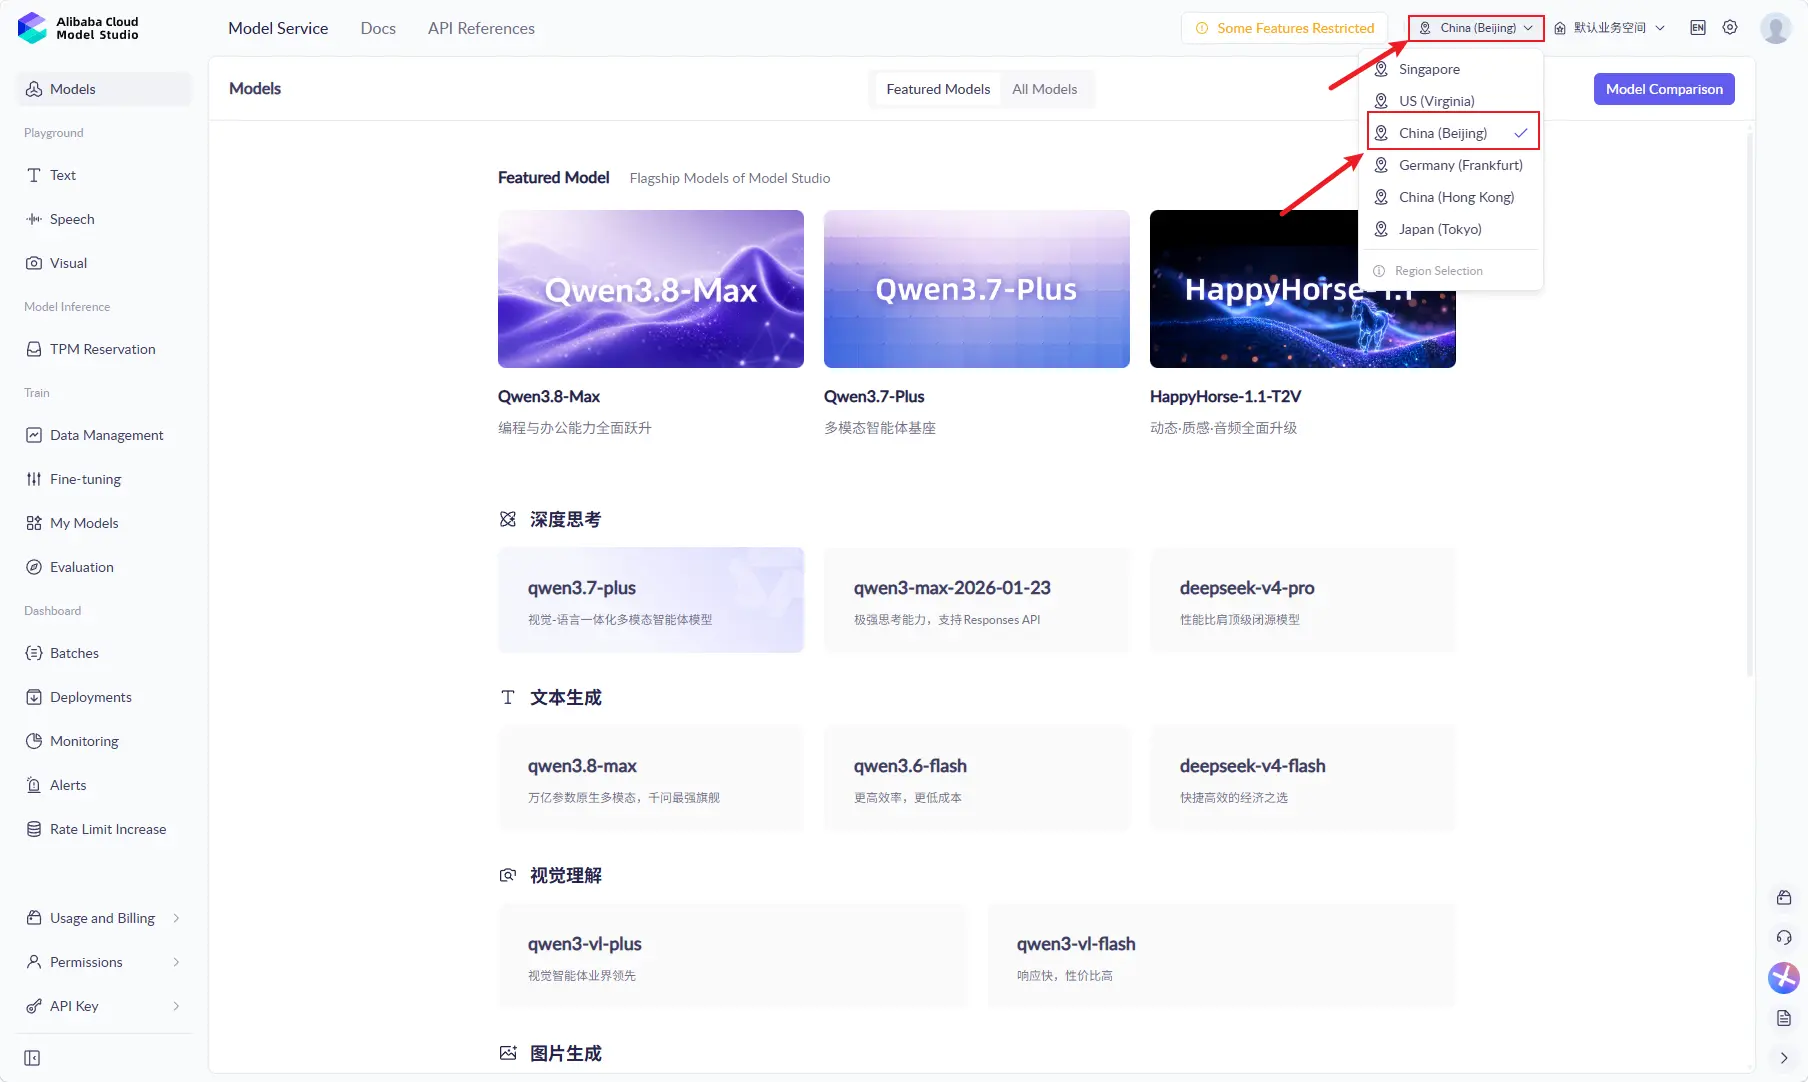Open the Qwen3.8-Max banner thumbnail
The image size is (1808, 1082).
(651, 289)
